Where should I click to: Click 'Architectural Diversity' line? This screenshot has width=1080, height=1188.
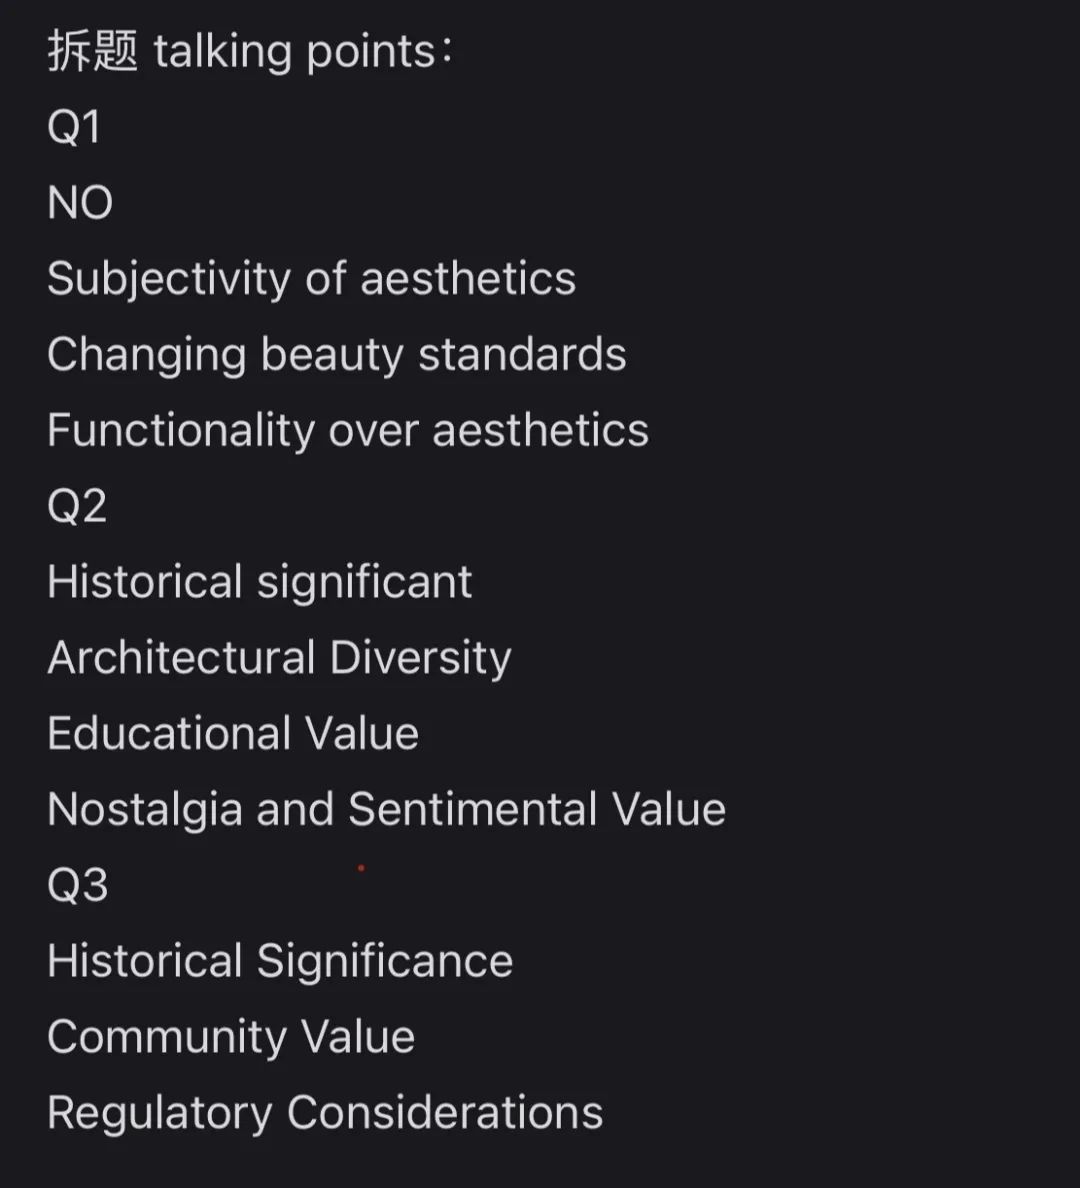[279, 658]
